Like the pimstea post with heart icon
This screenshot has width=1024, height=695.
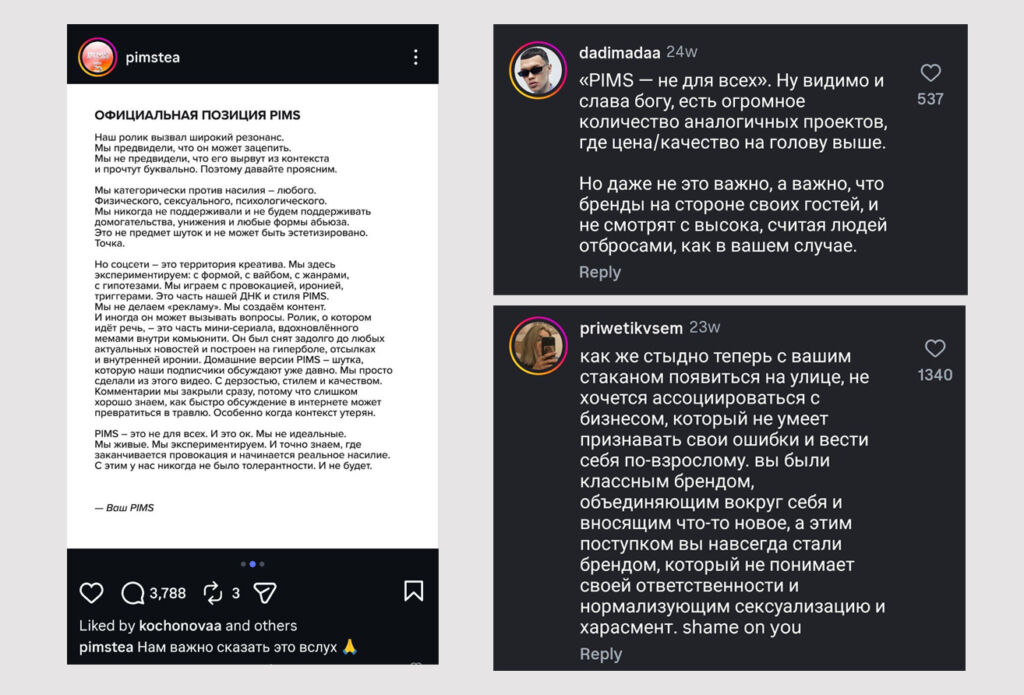91,593
